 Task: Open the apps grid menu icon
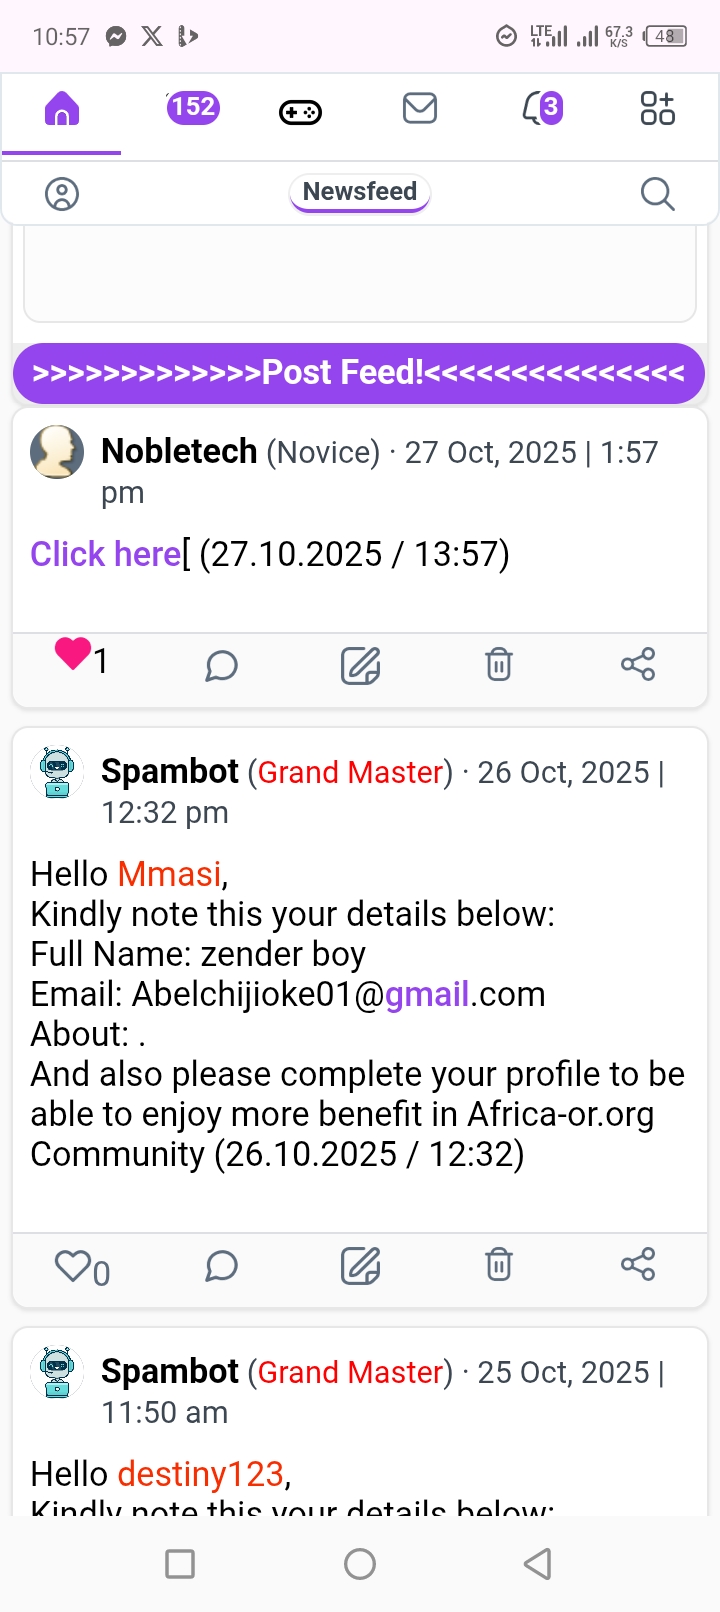click(657, 108)
